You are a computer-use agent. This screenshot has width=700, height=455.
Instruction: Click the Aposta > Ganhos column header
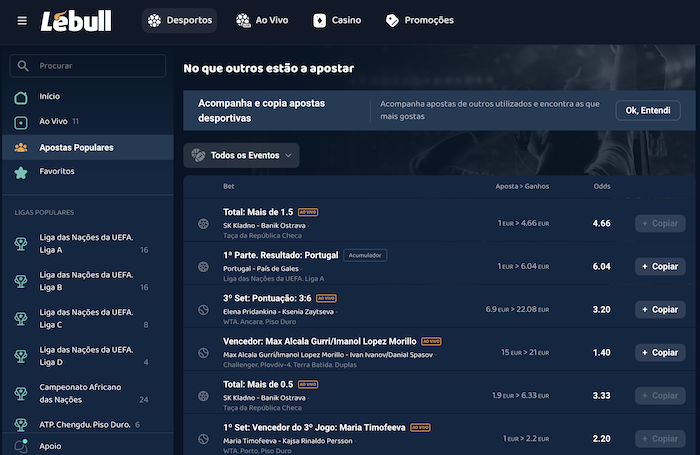522,186
